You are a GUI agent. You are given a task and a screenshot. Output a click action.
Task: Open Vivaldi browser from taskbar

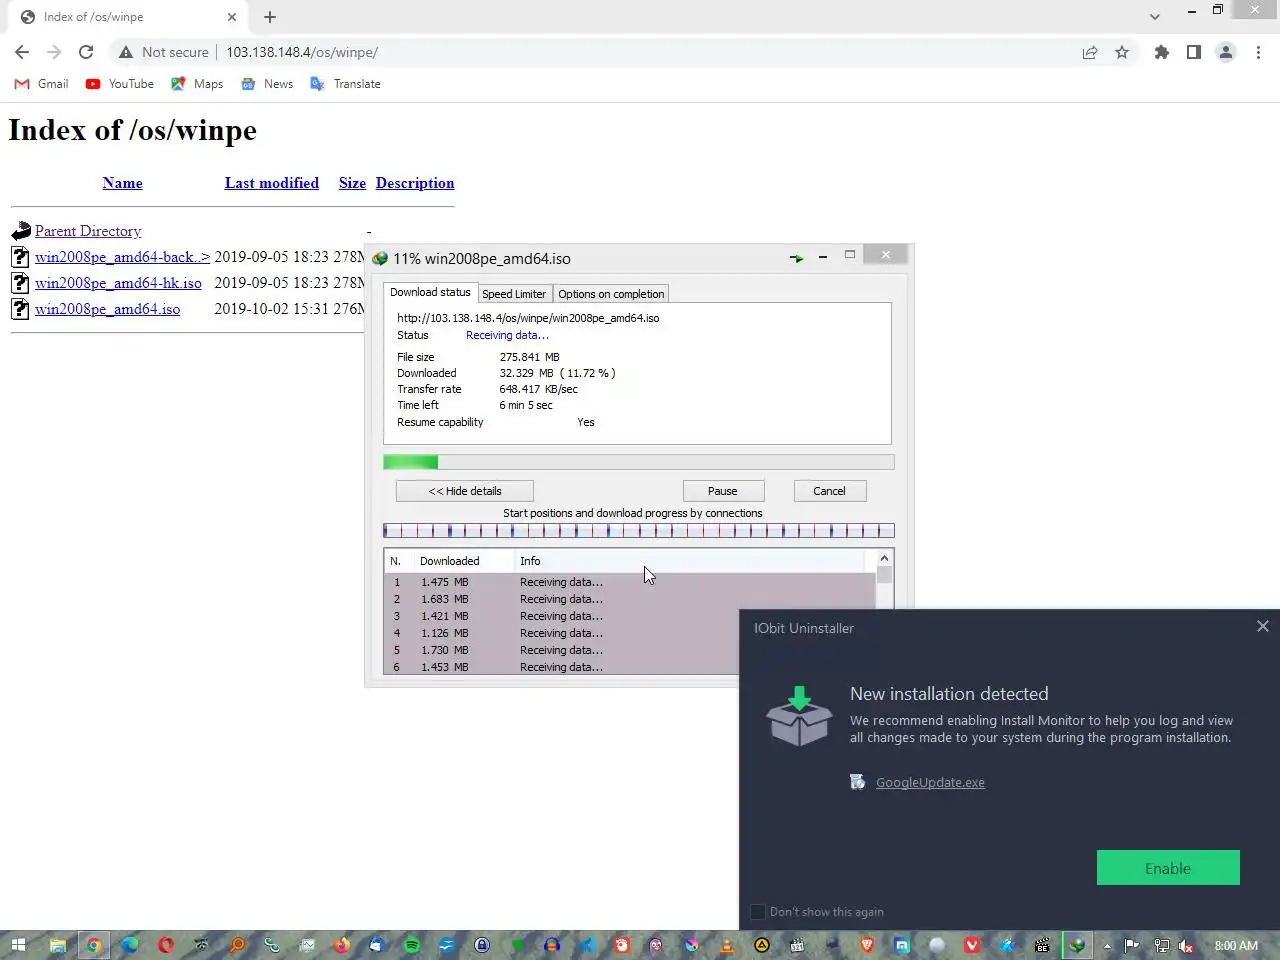pos(972,945)
